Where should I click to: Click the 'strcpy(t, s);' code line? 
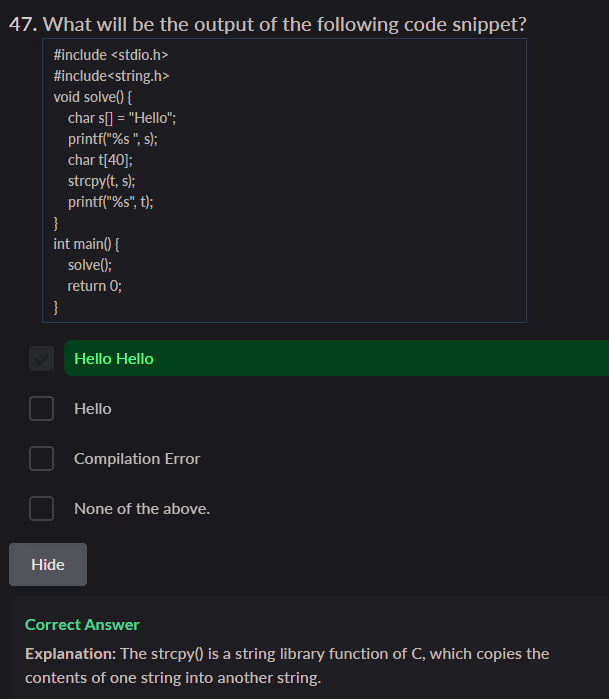[x=102, y=181]
